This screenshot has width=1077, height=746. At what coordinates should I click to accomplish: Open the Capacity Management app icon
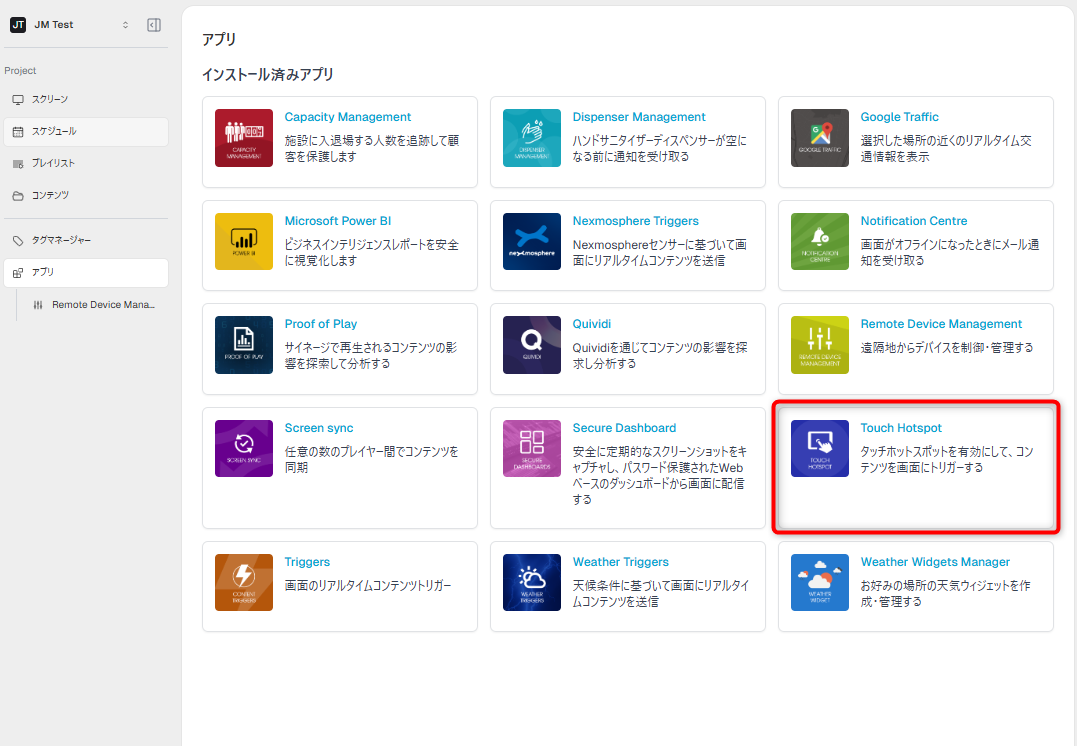244,138
